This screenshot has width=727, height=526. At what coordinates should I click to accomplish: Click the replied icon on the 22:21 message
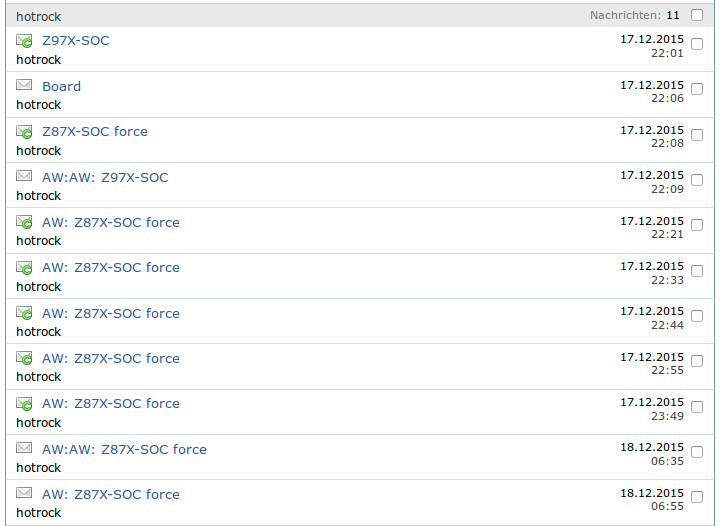click(x=24, y=222)
